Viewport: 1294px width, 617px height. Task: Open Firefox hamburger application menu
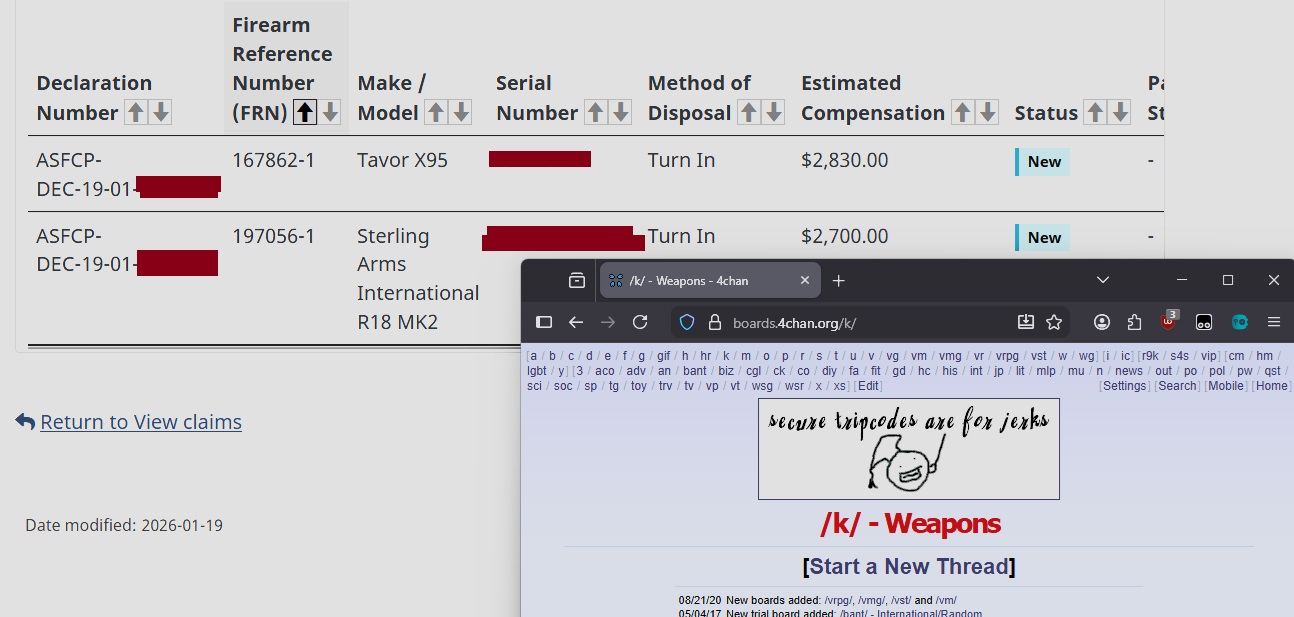pos(1274,322)
